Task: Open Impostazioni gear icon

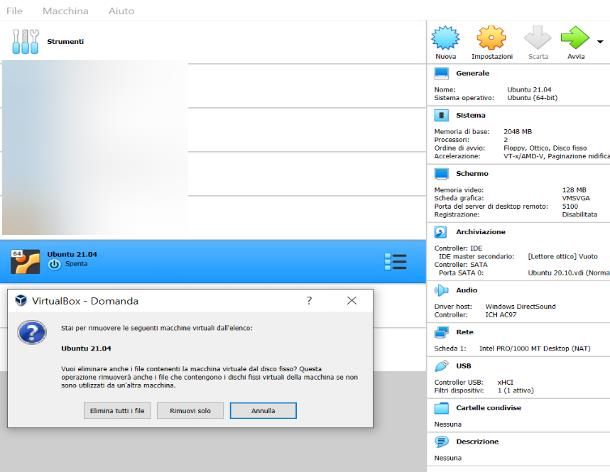Action: (x=491, y=38)
